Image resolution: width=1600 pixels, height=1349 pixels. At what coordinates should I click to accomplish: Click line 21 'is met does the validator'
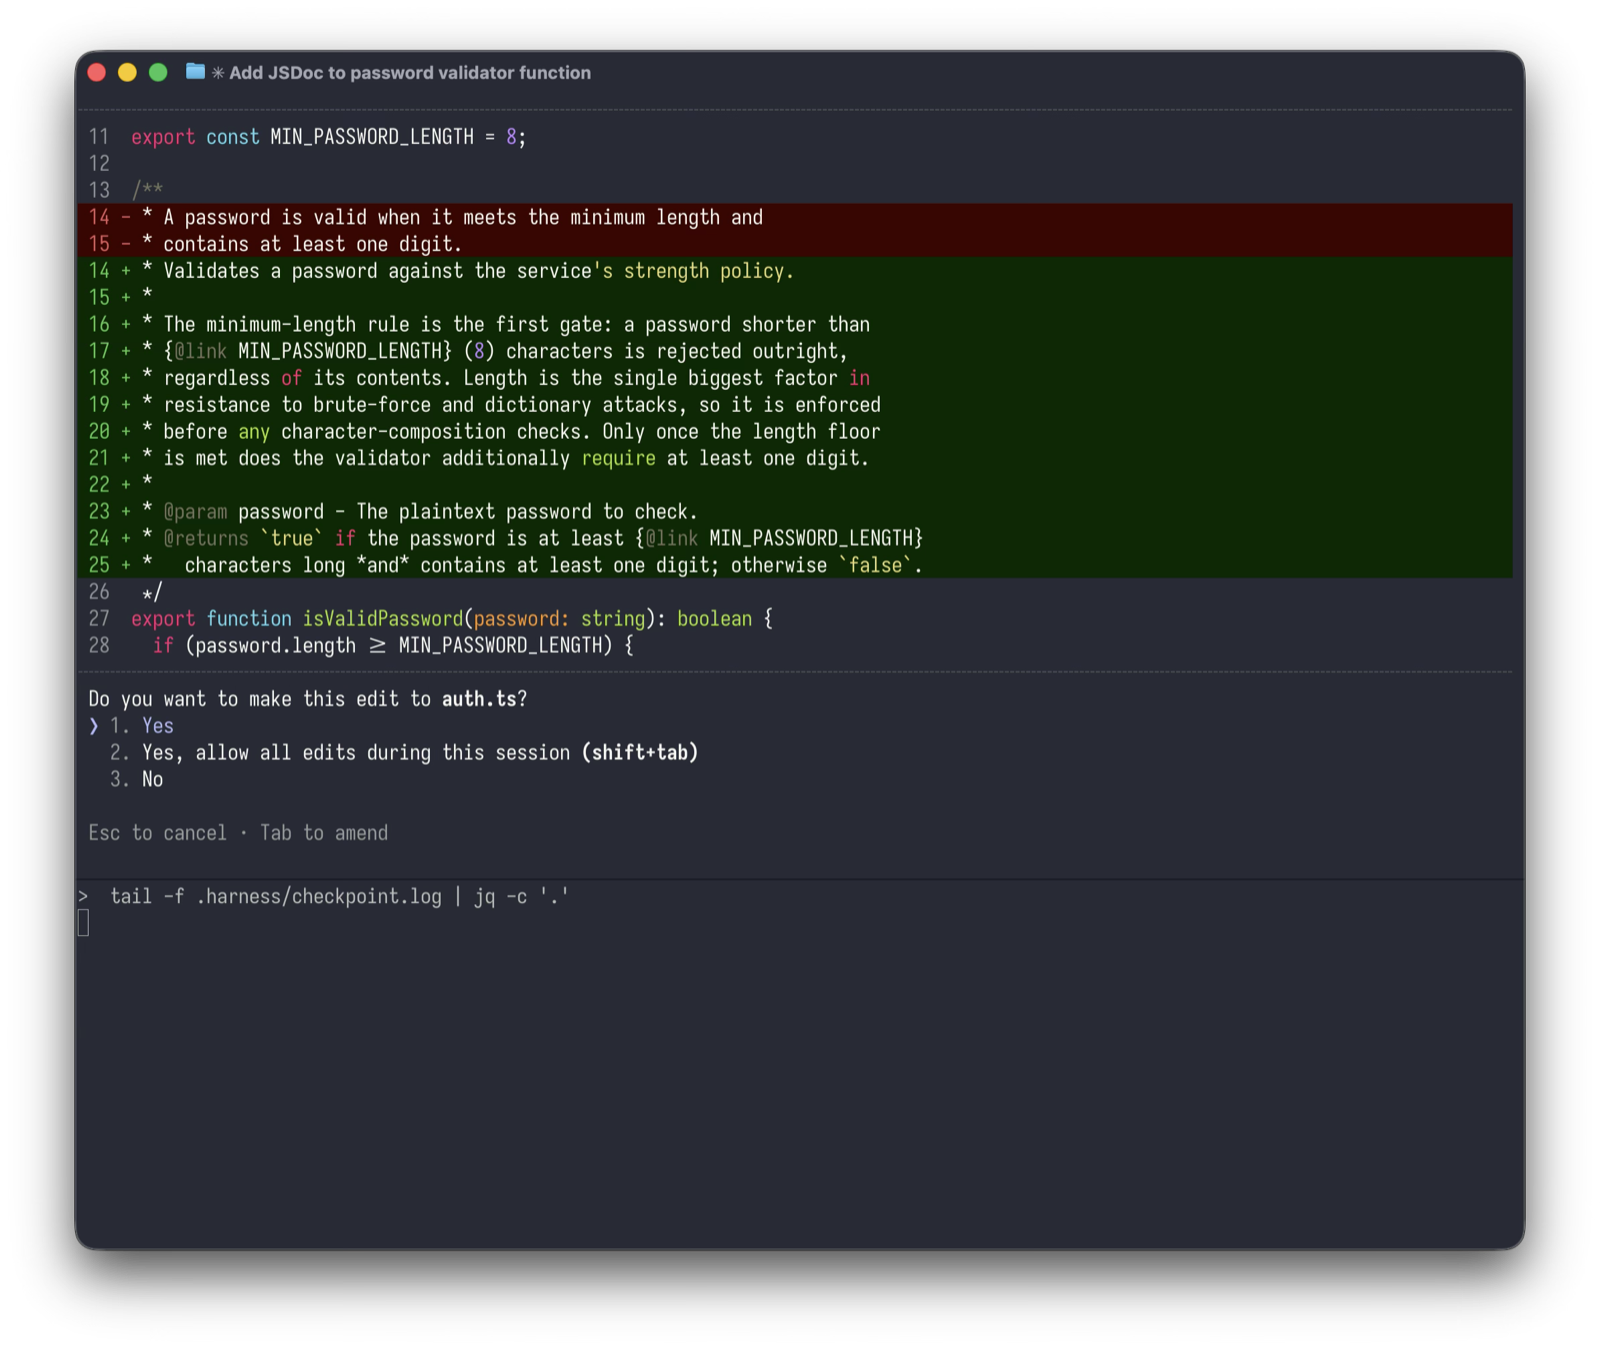pos(795,458)
